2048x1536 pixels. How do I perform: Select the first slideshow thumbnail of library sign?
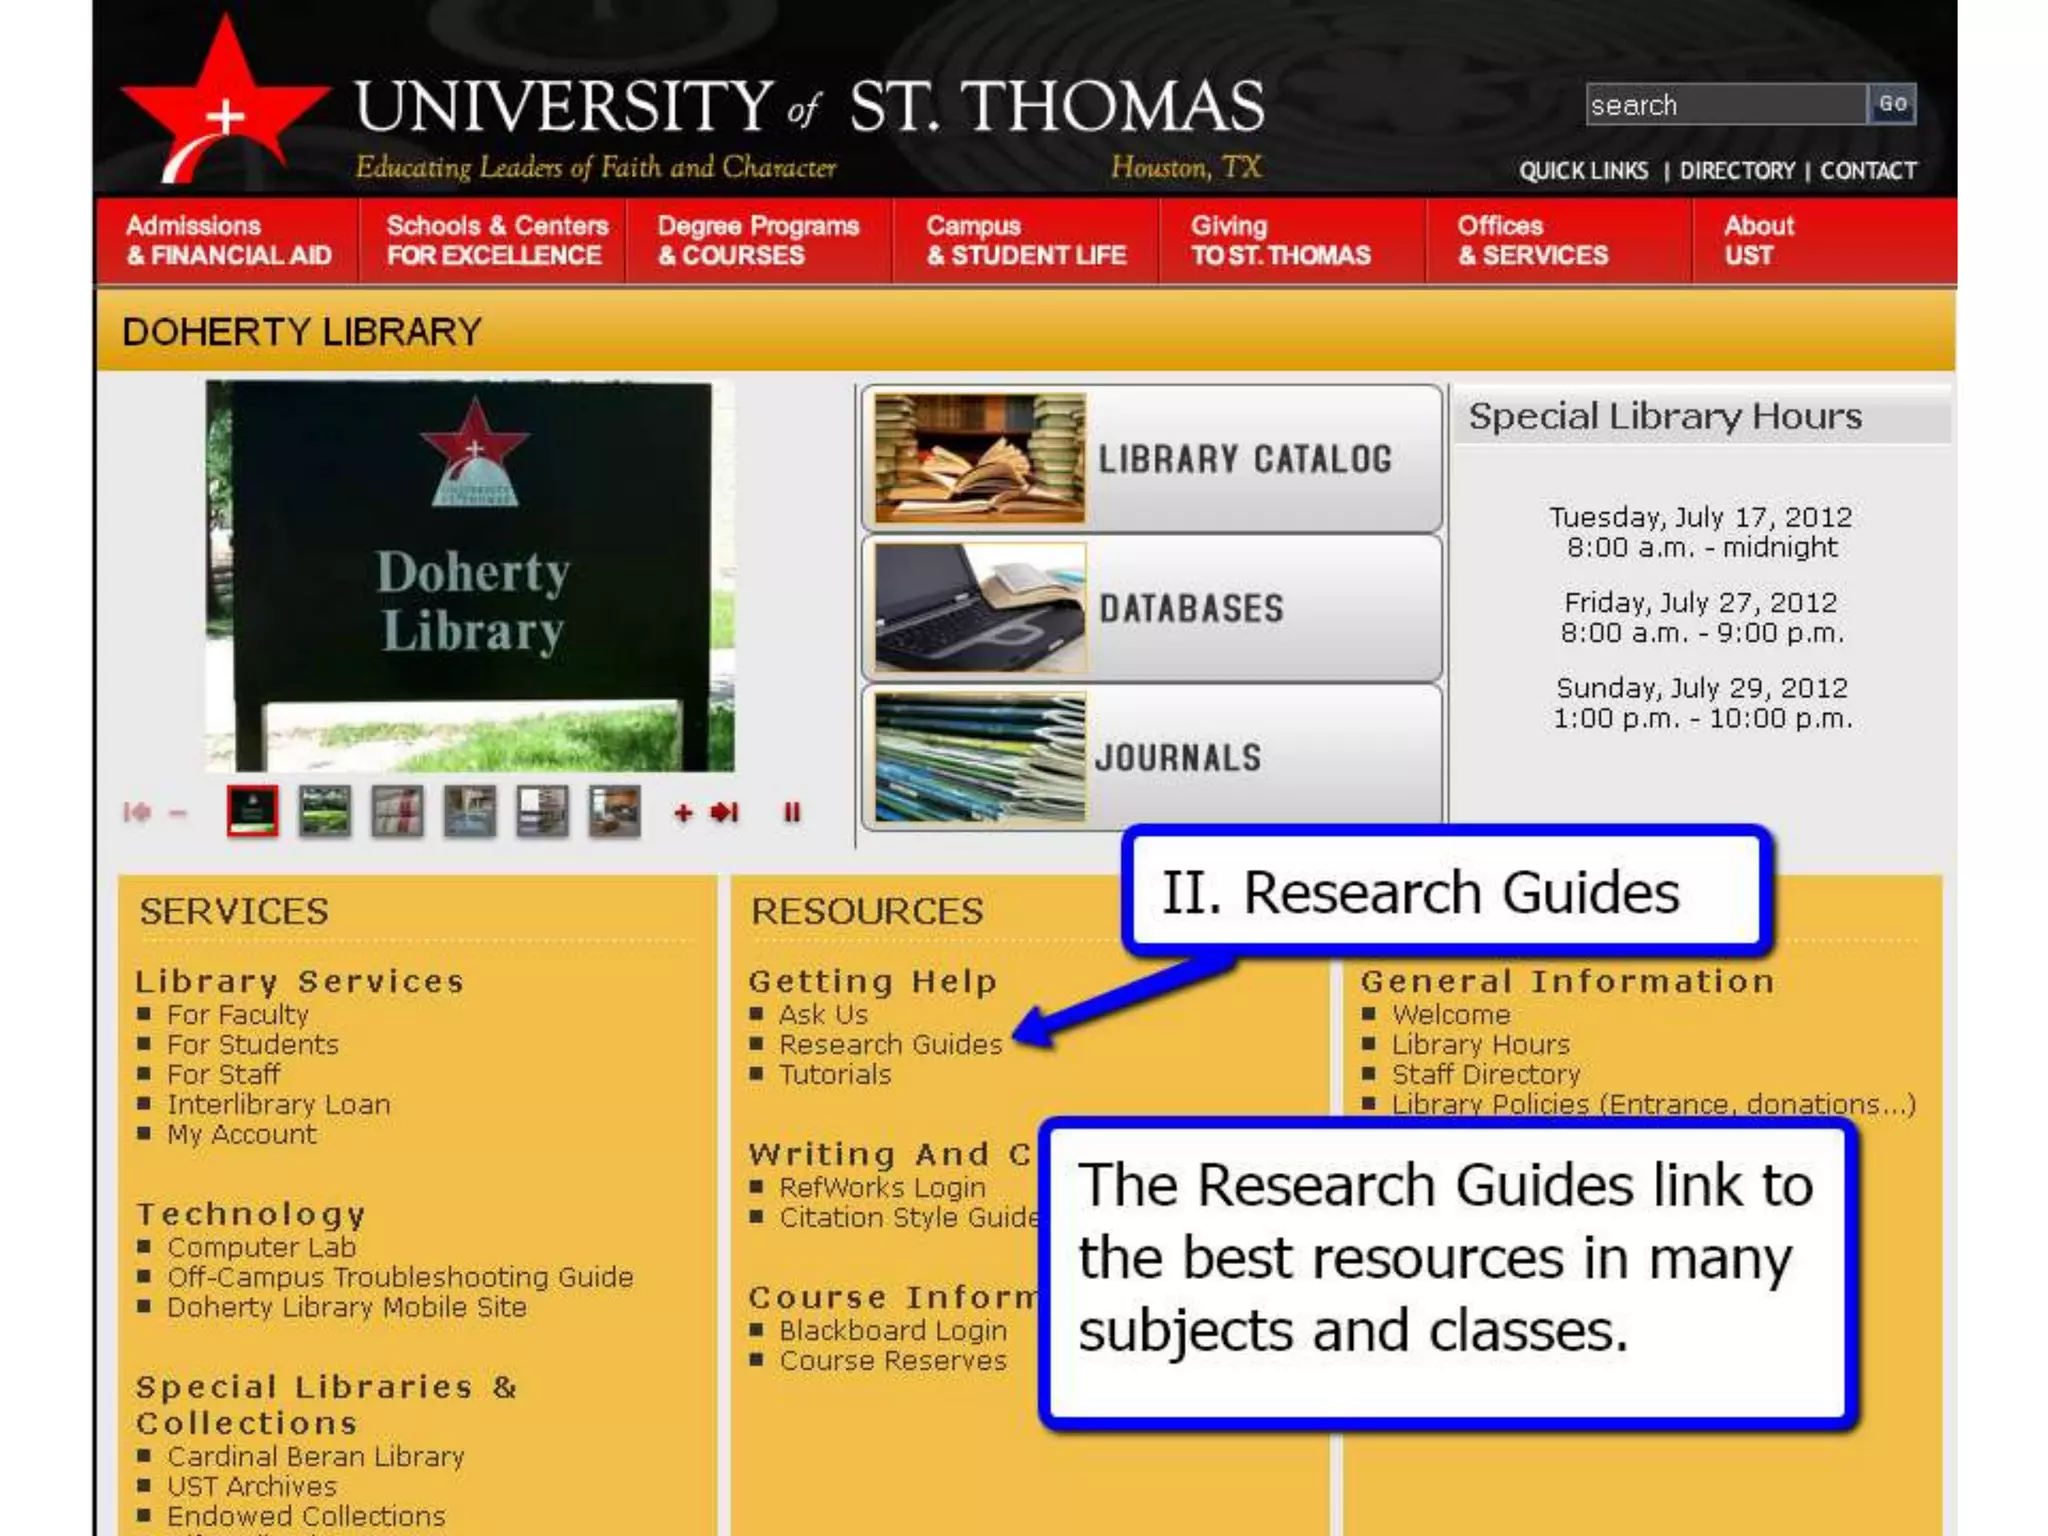(x=252, y=810)
